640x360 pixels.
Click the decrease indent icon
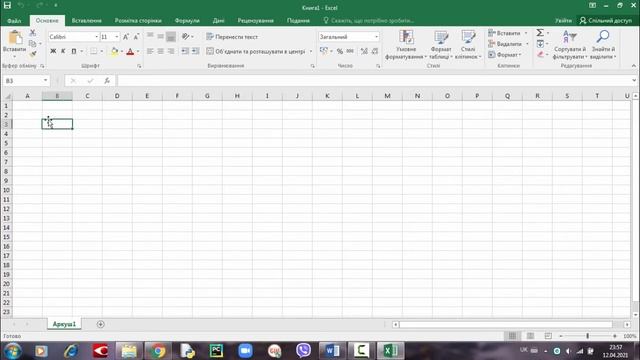tap(185, 51)
